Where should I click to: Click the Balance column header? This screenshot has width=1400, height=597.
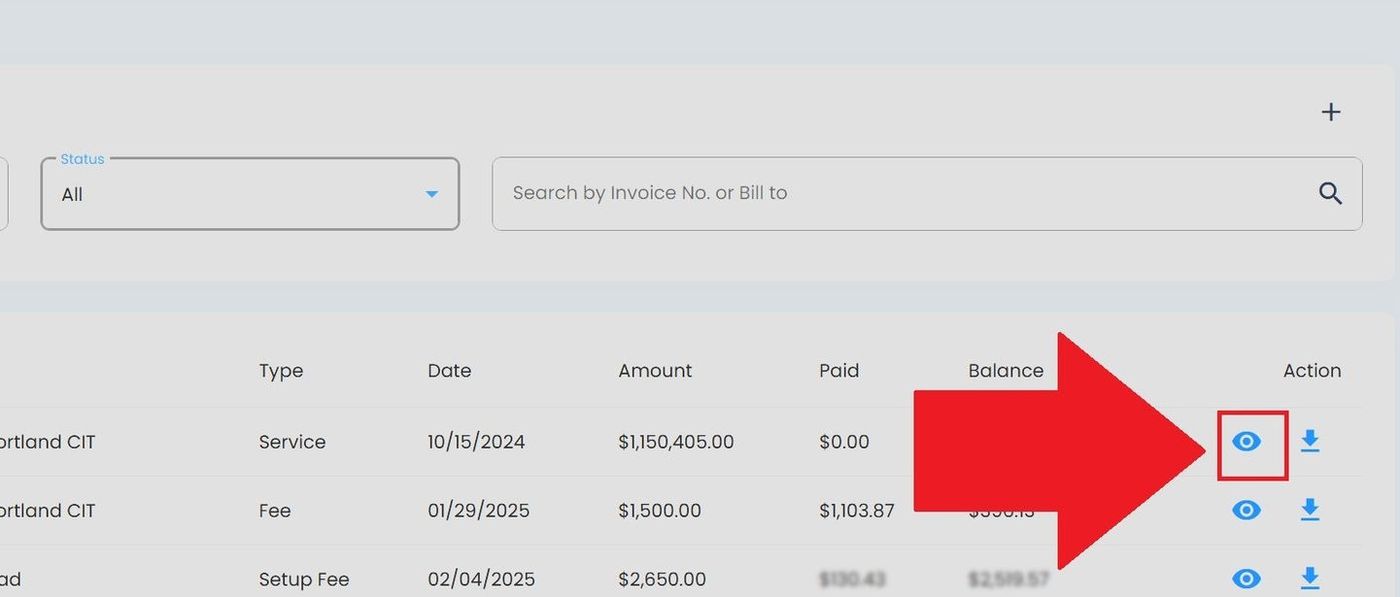(x=1005, y=371)
